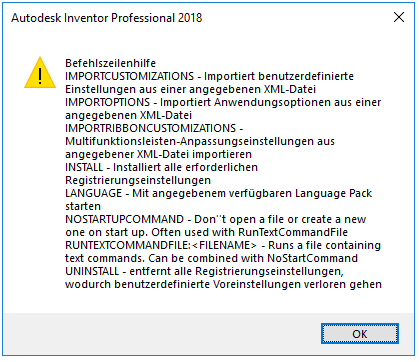
Task: Click the word starten below LANGUAGE
Action: [83, 206]
